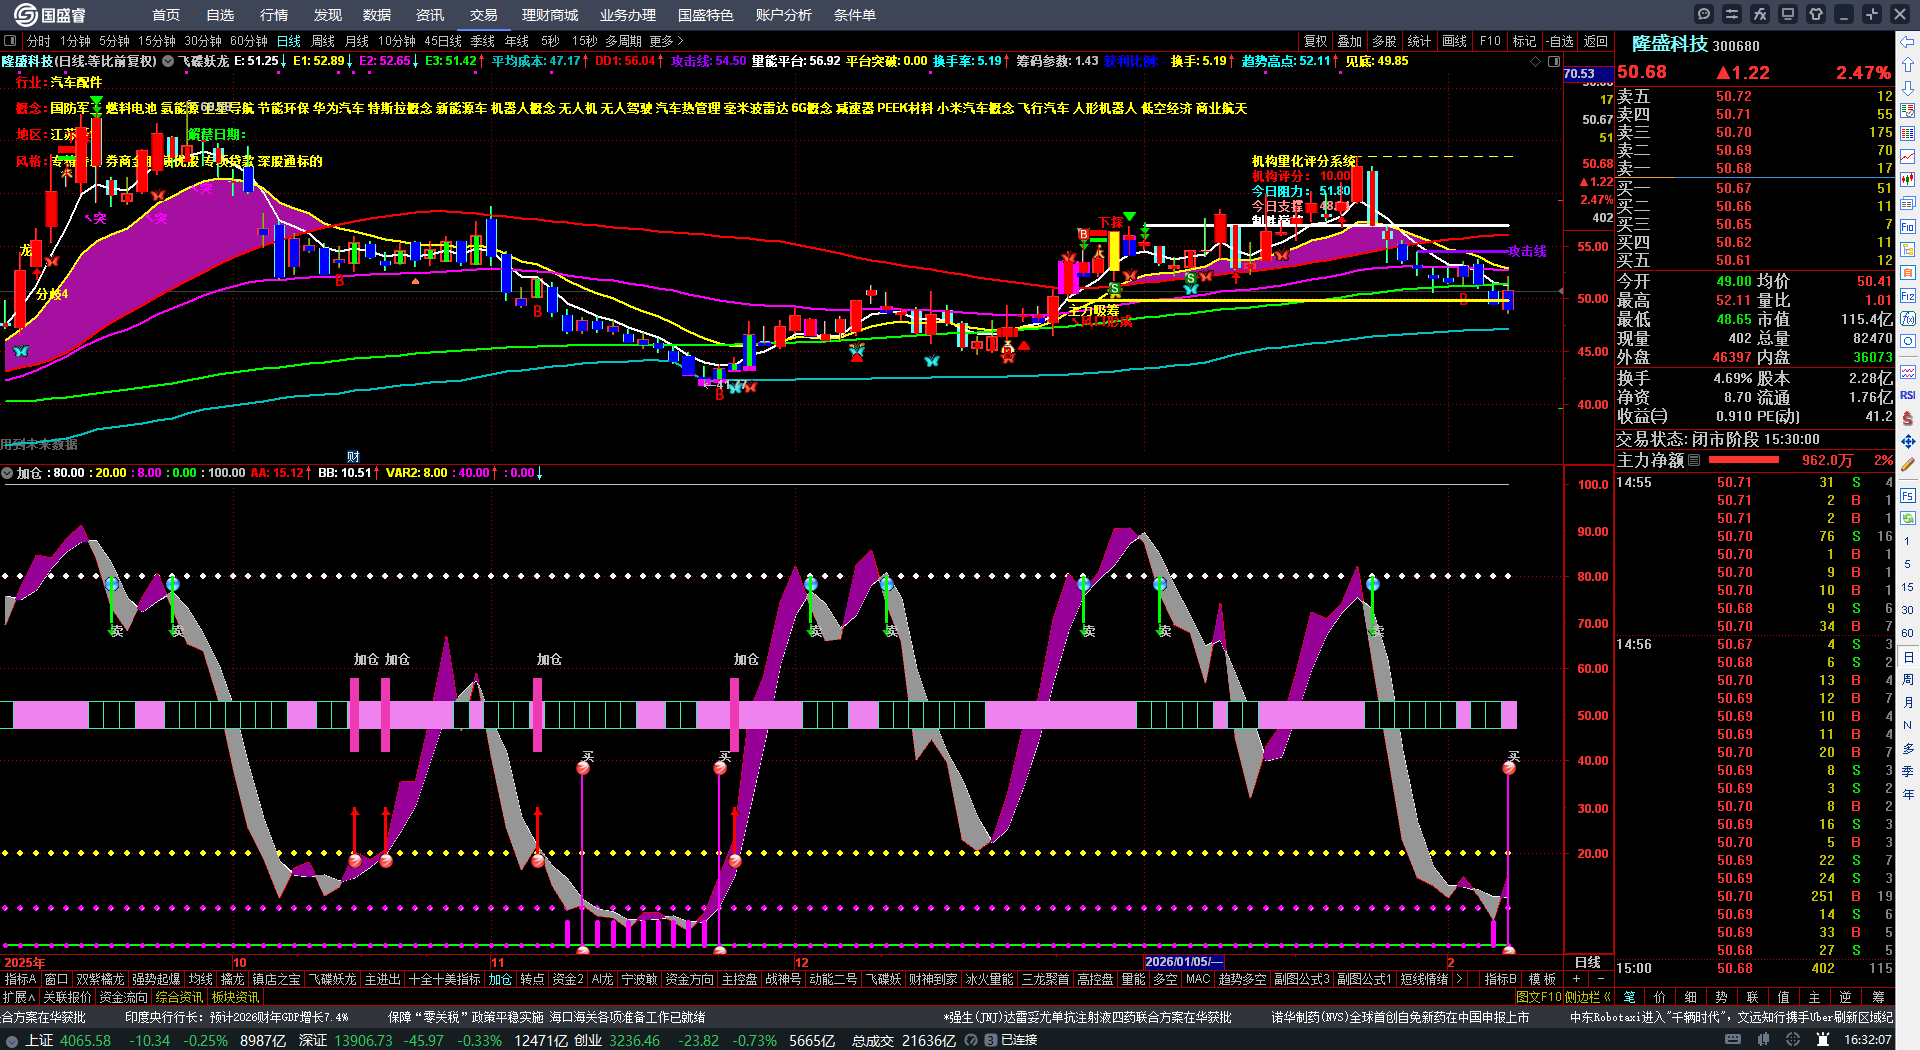
Task: Click the 返回 button
Action: pos(1596,41)
